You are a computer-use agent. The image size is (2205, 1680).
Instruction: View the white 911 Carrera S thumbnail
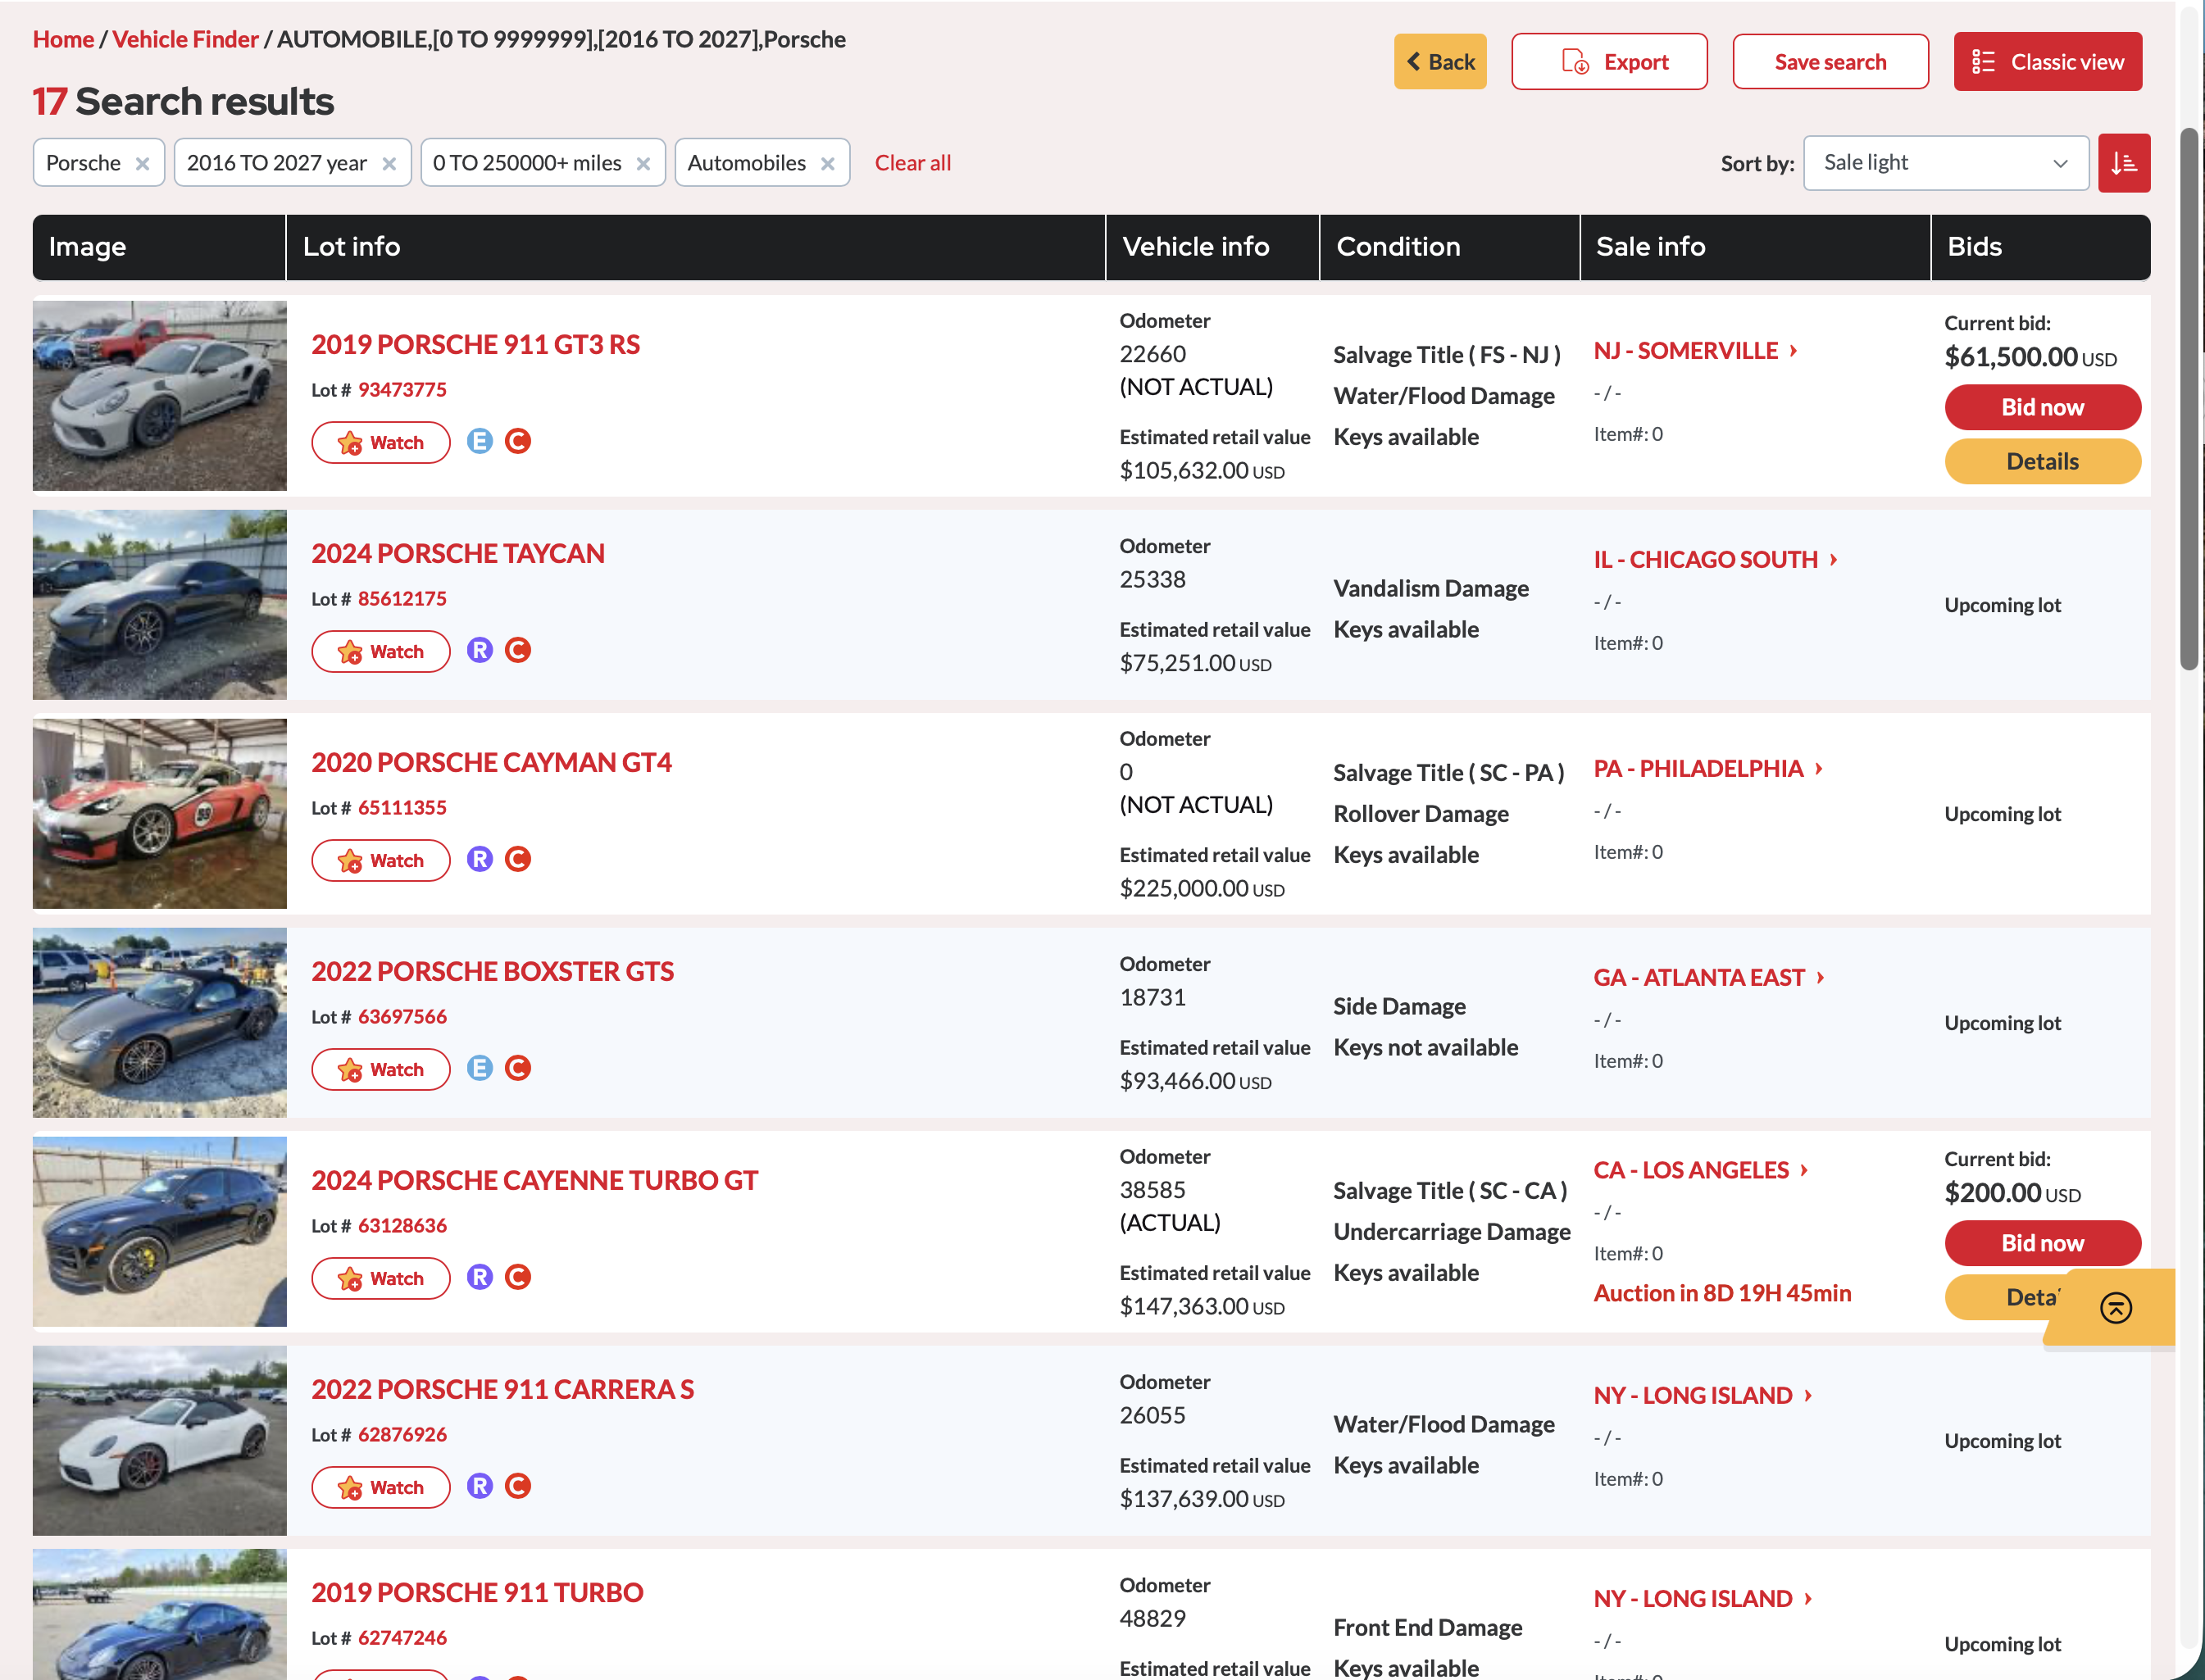160,1441
